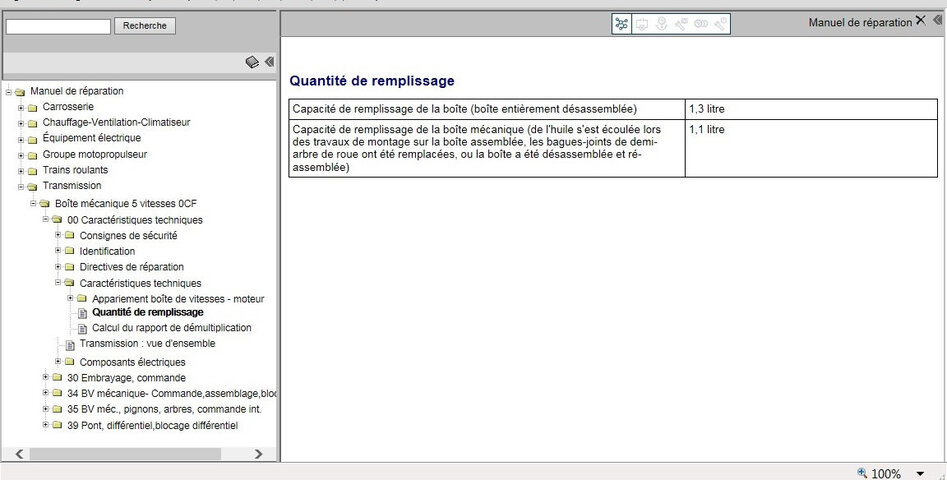Viewport: 947px width, 480px height.
Task: Select Trains roulants label
Action: pos(75,170)
